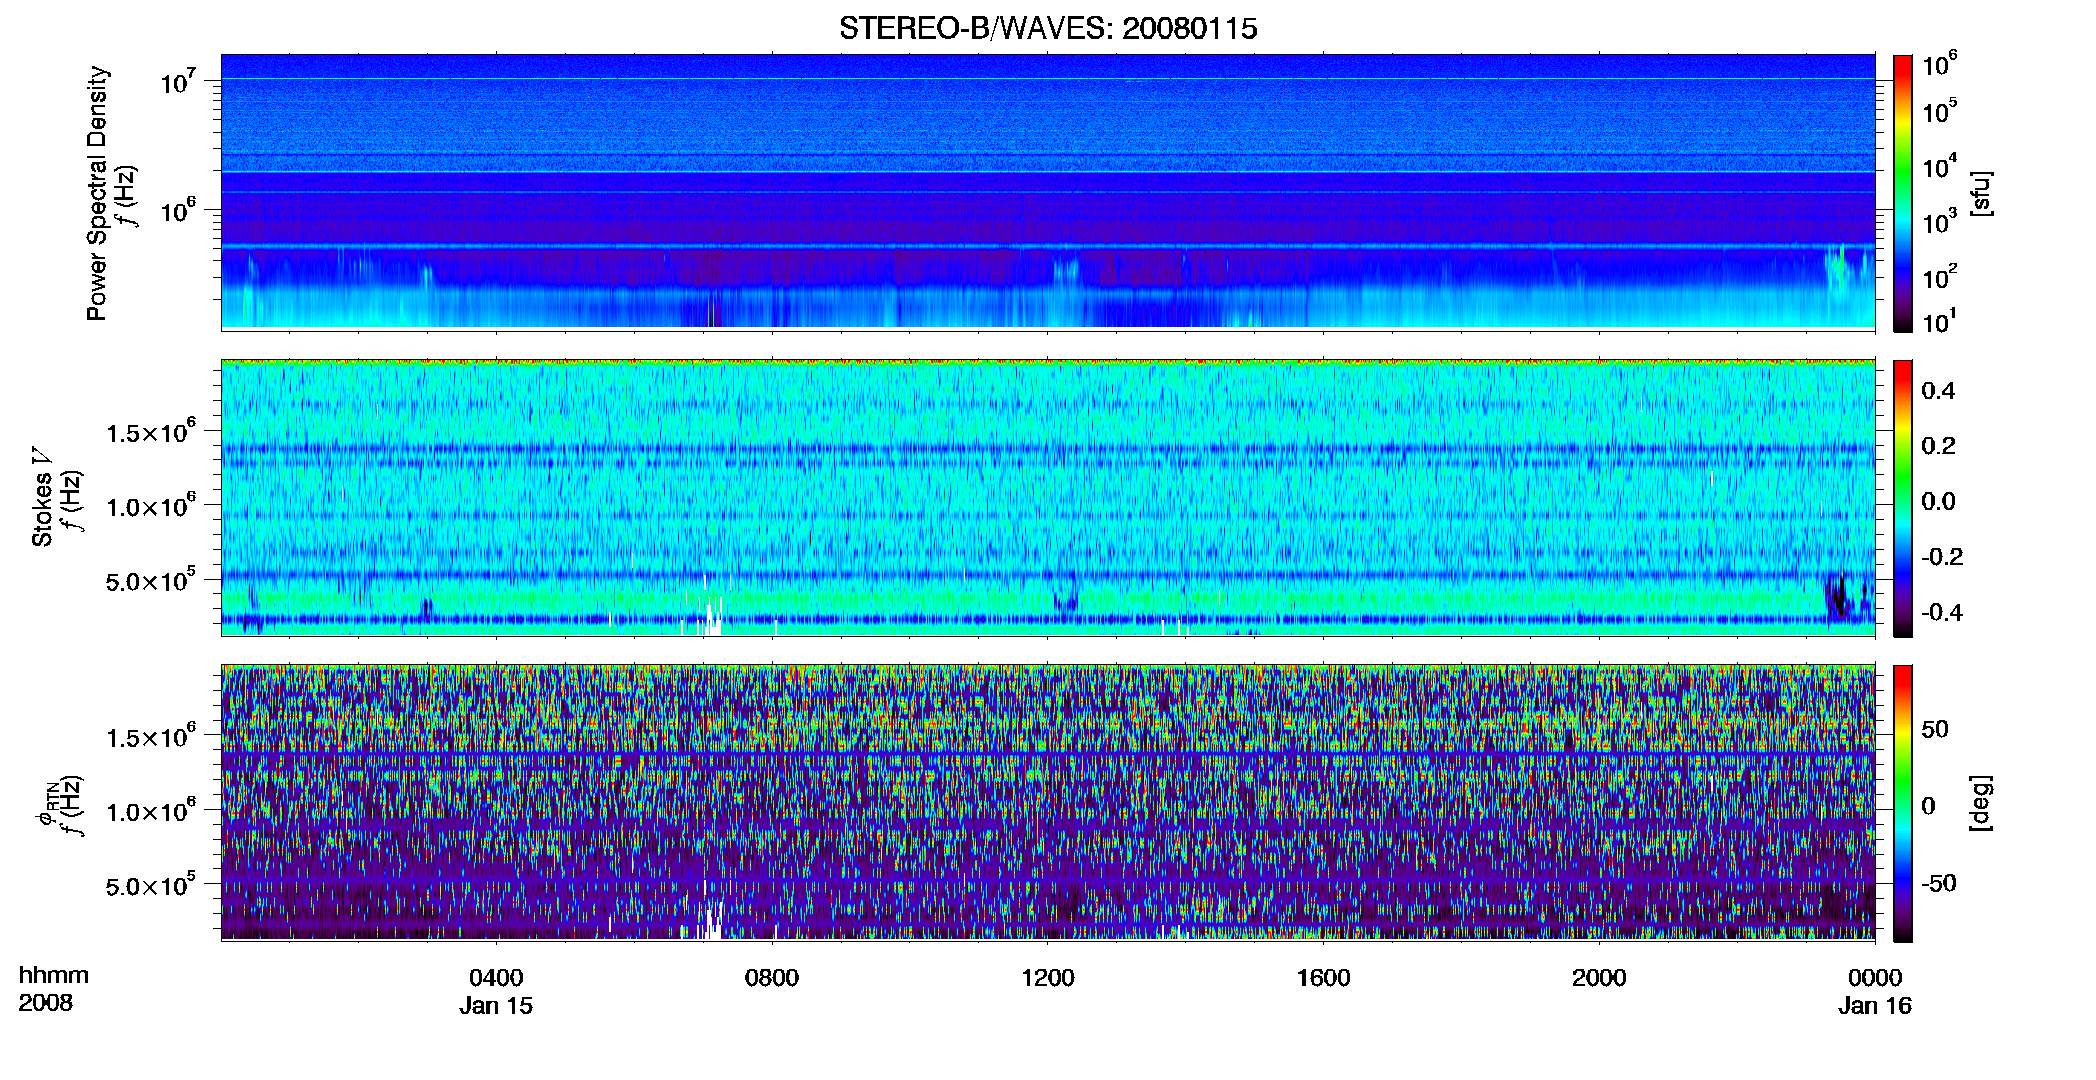
Task: Click the 0000 time tick label
Action: point(1875,978)
